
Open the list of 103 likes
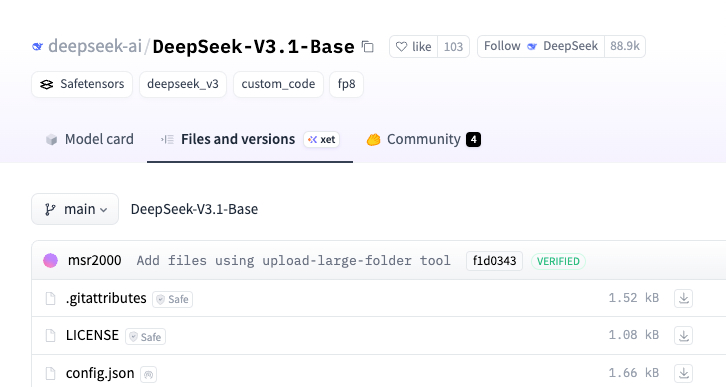[453, 46]
